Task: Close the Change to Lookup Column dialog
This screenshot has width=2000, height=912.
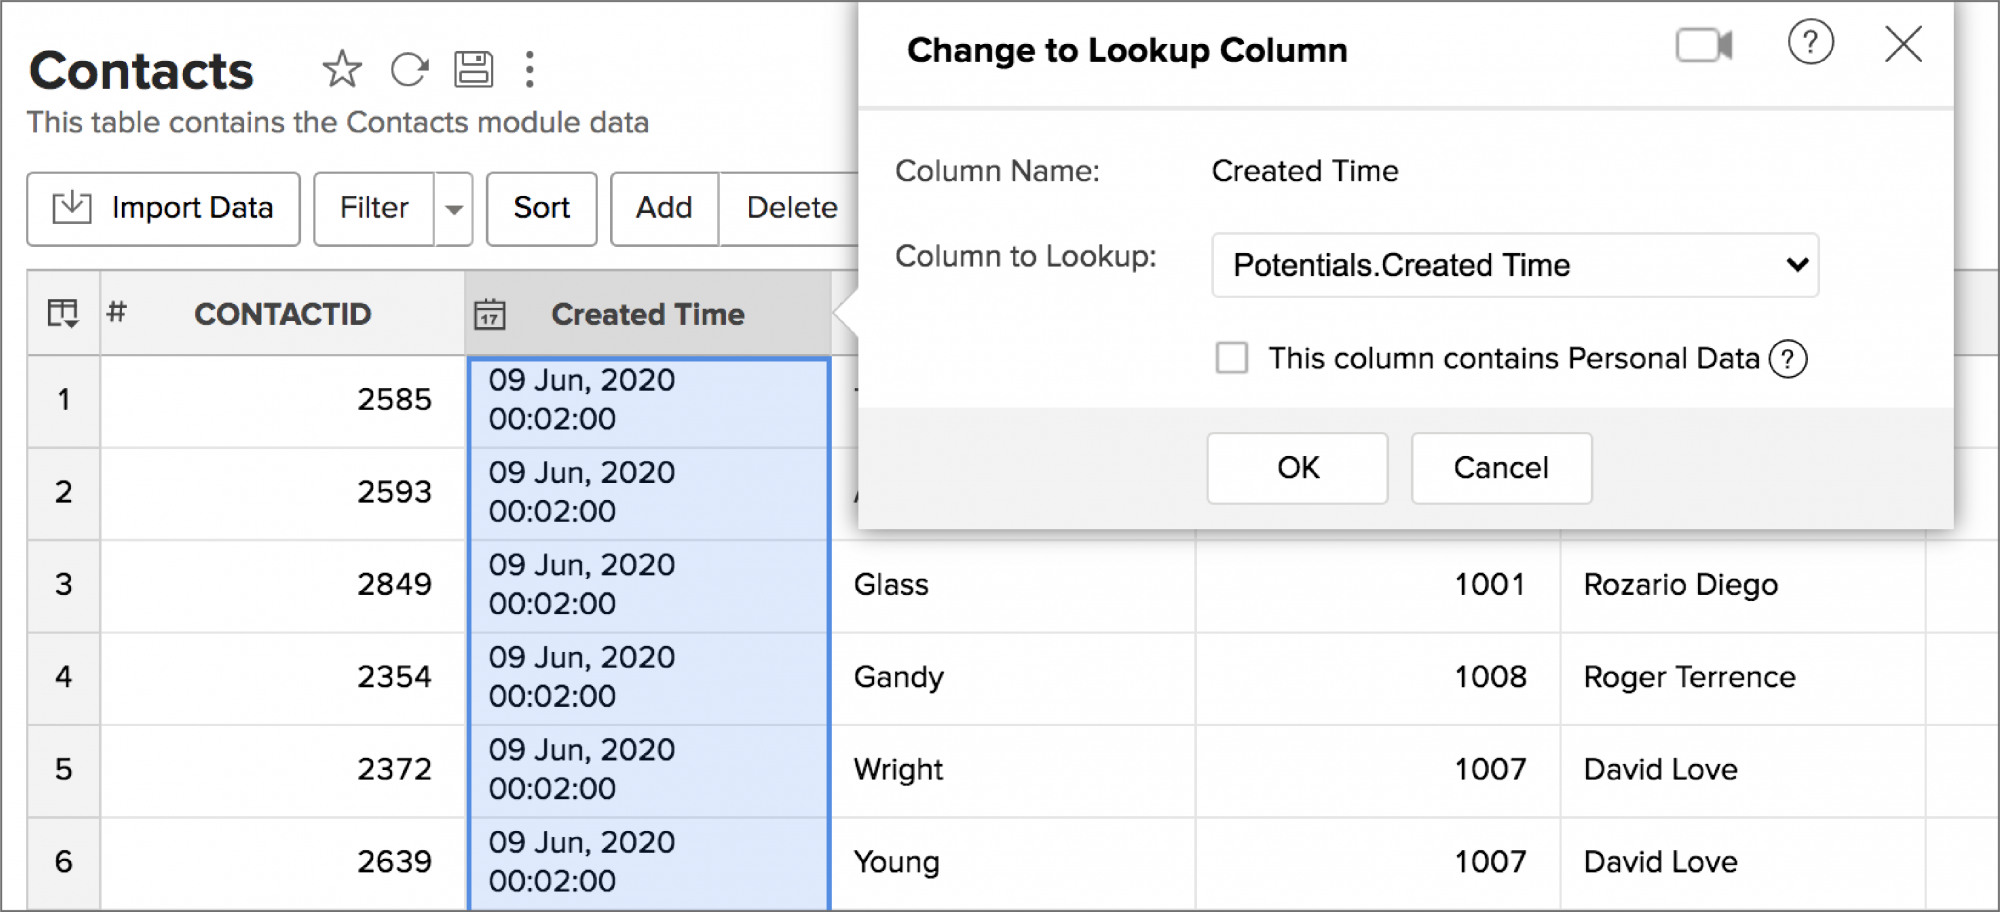Action: coord(1901,45)
